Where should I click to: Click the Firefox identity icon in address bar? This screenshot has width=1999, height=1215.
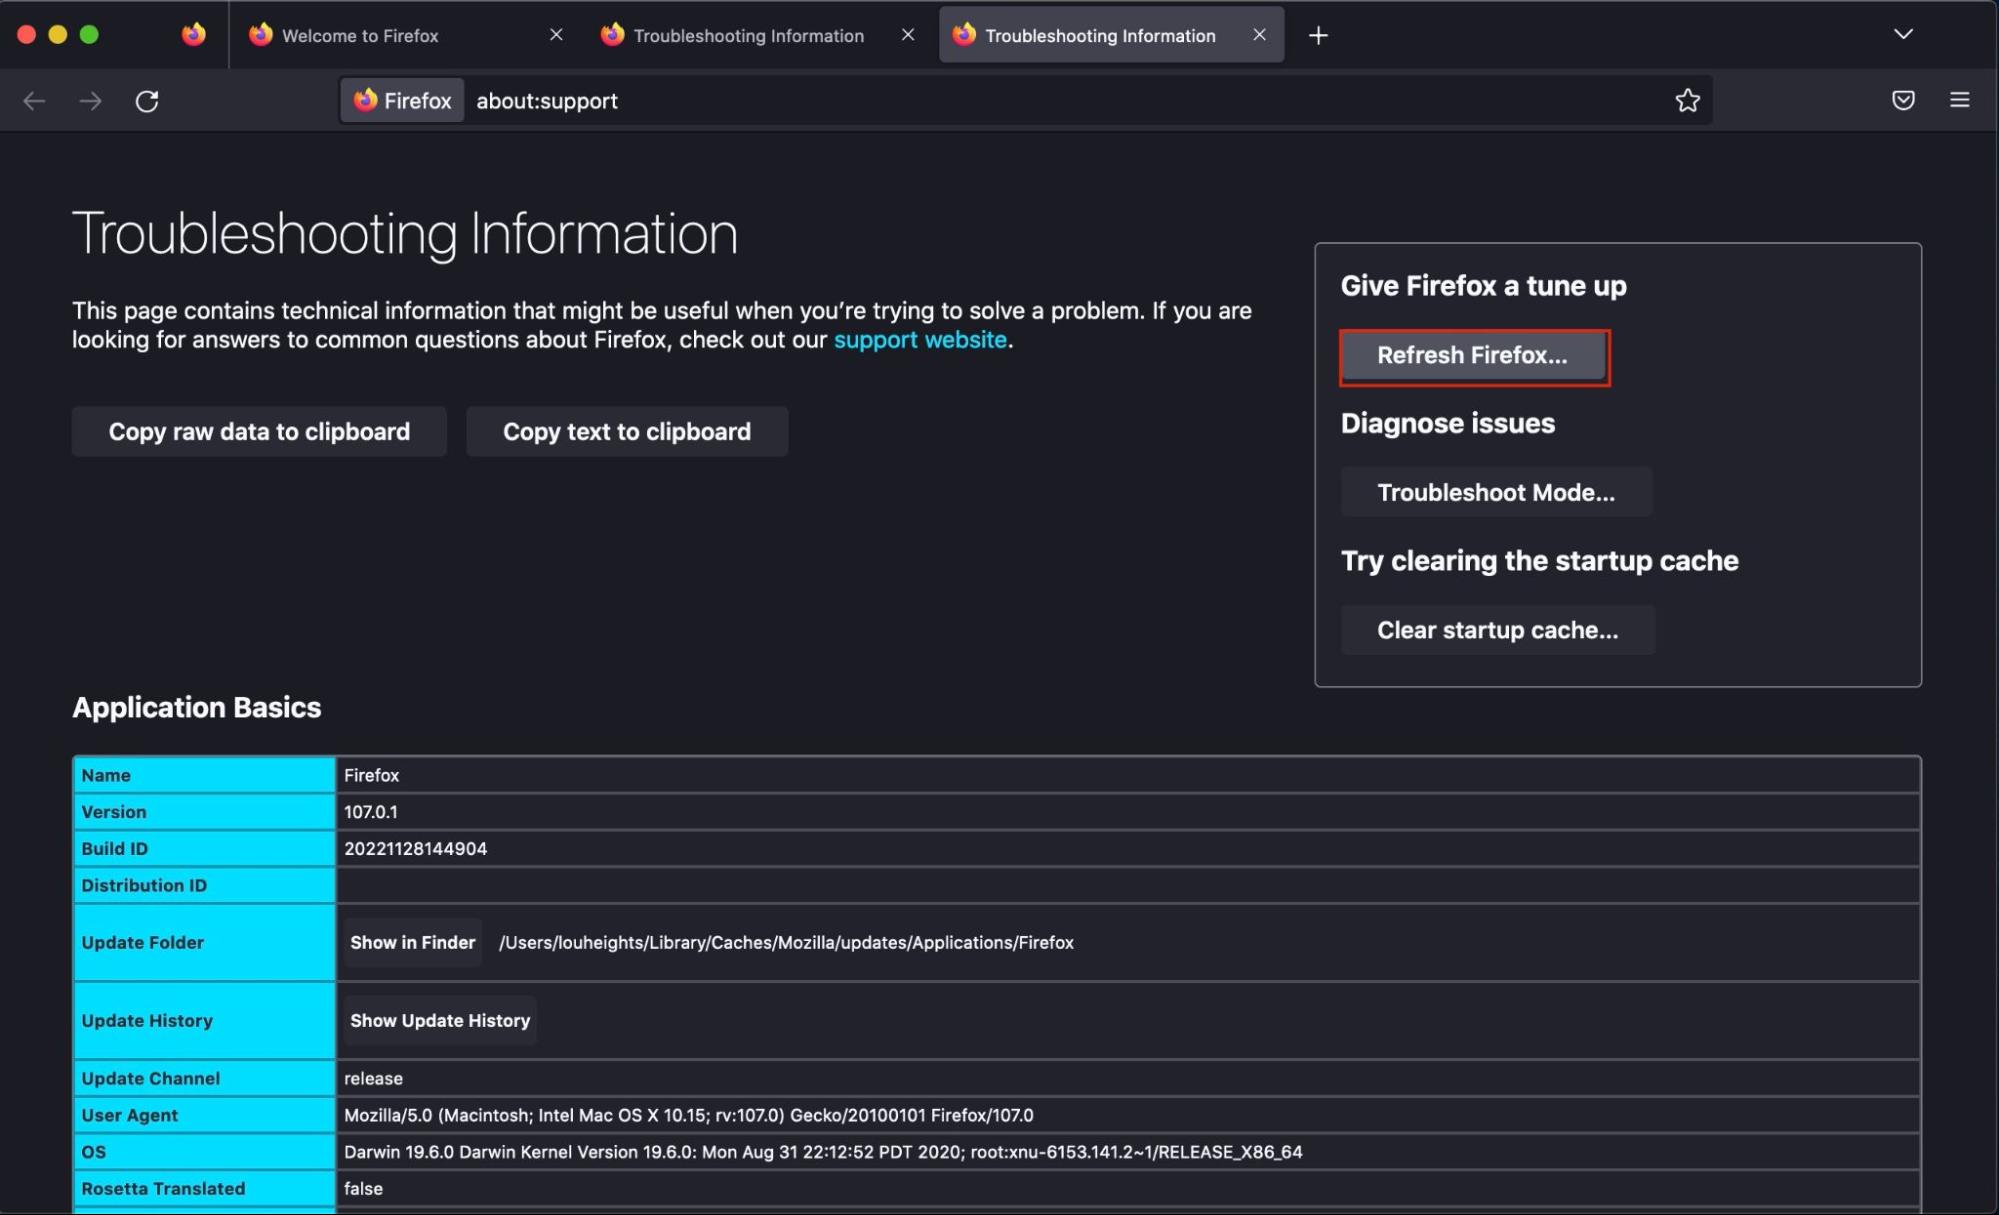402,100
